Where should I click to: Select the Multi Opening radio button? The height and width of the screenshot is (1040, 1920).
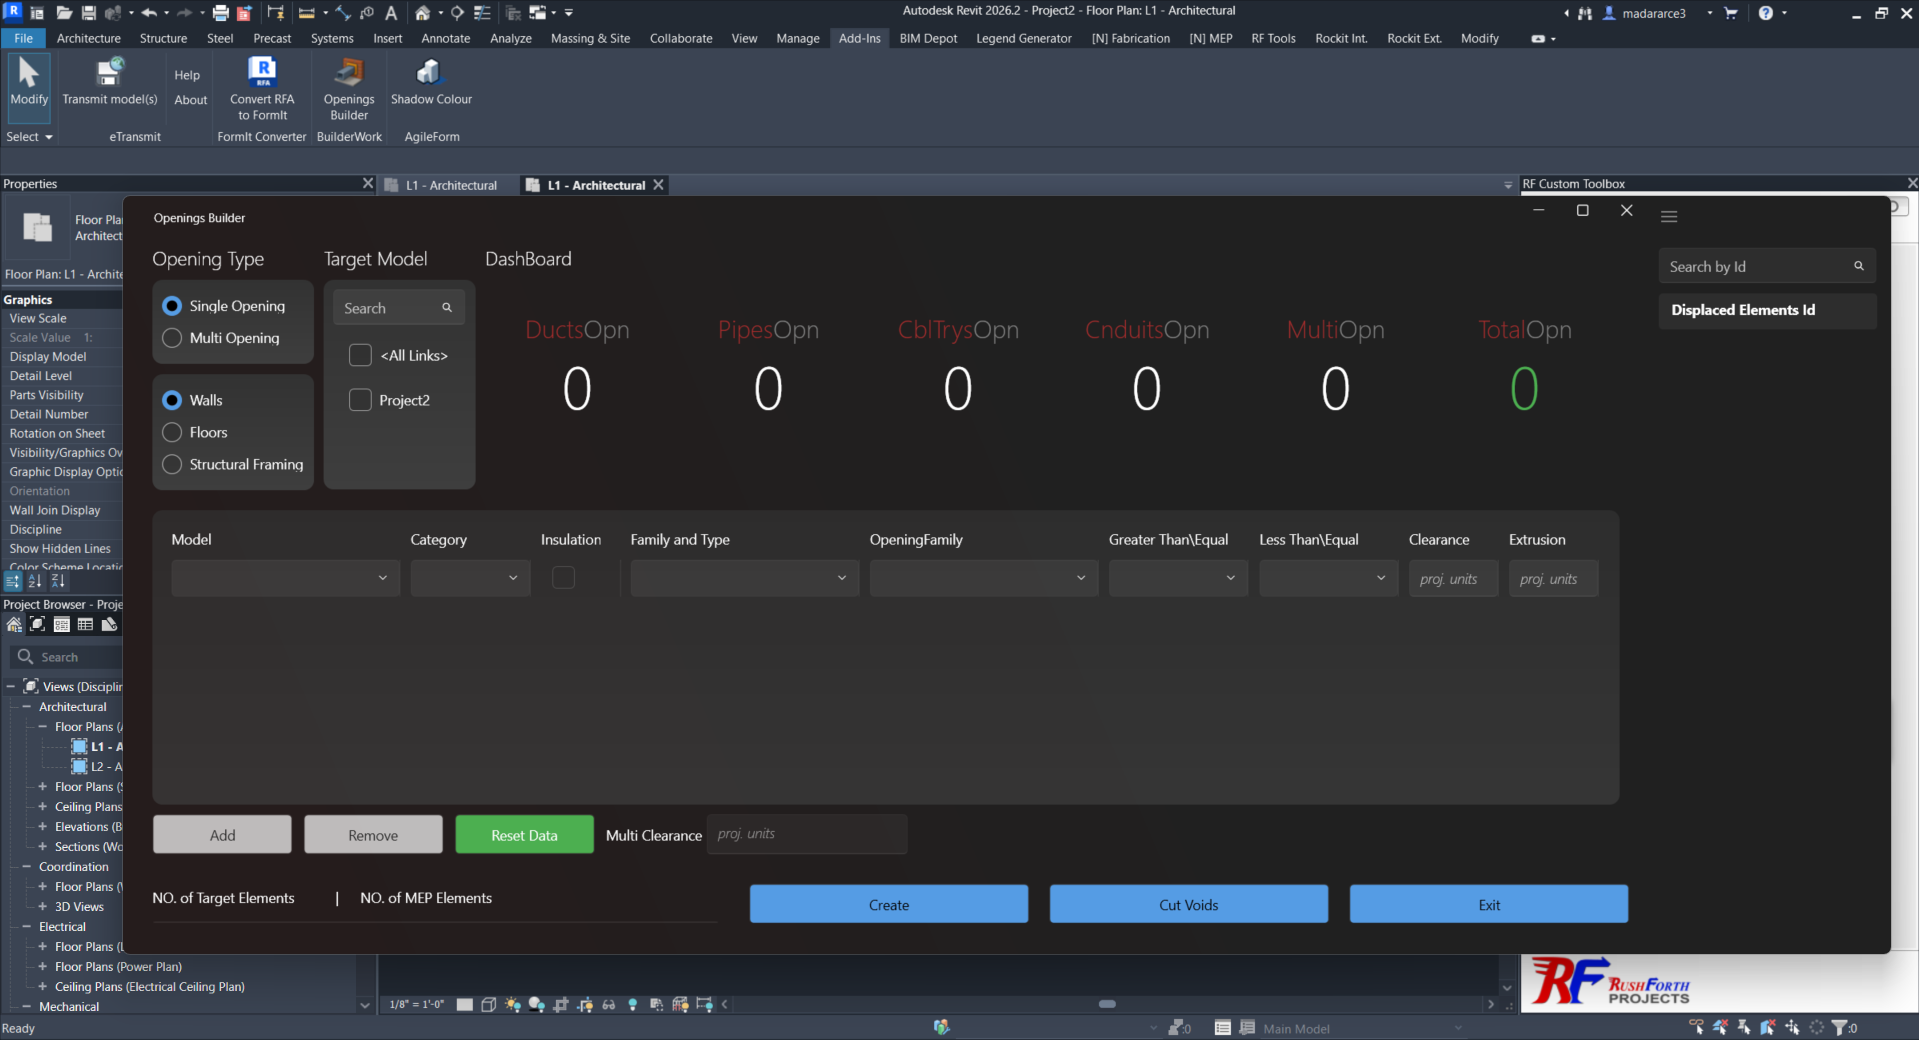[172, 338]
